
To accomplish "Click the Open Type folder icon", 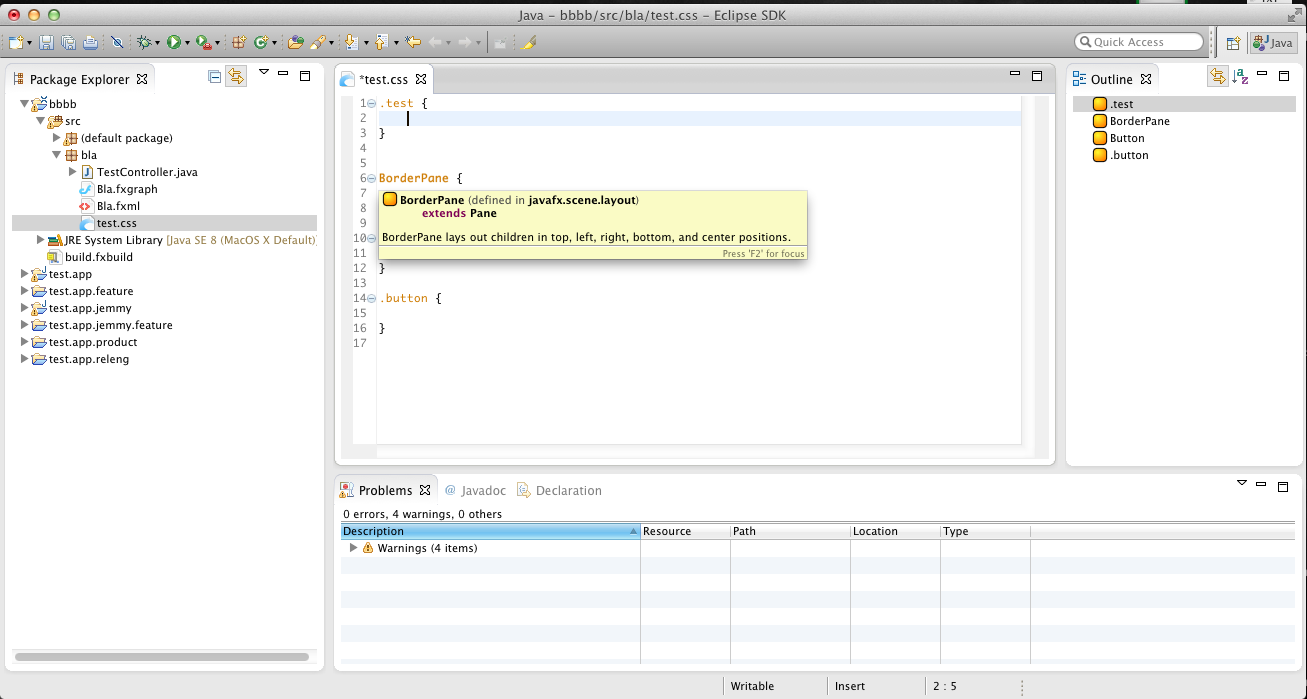I will click(294, 42).
